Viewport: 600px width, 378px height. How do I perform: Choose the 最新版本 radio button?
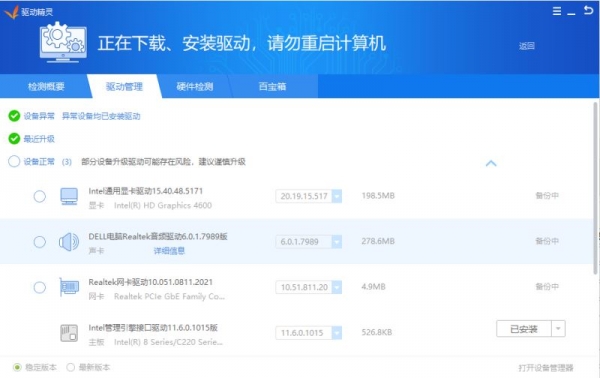70,367
